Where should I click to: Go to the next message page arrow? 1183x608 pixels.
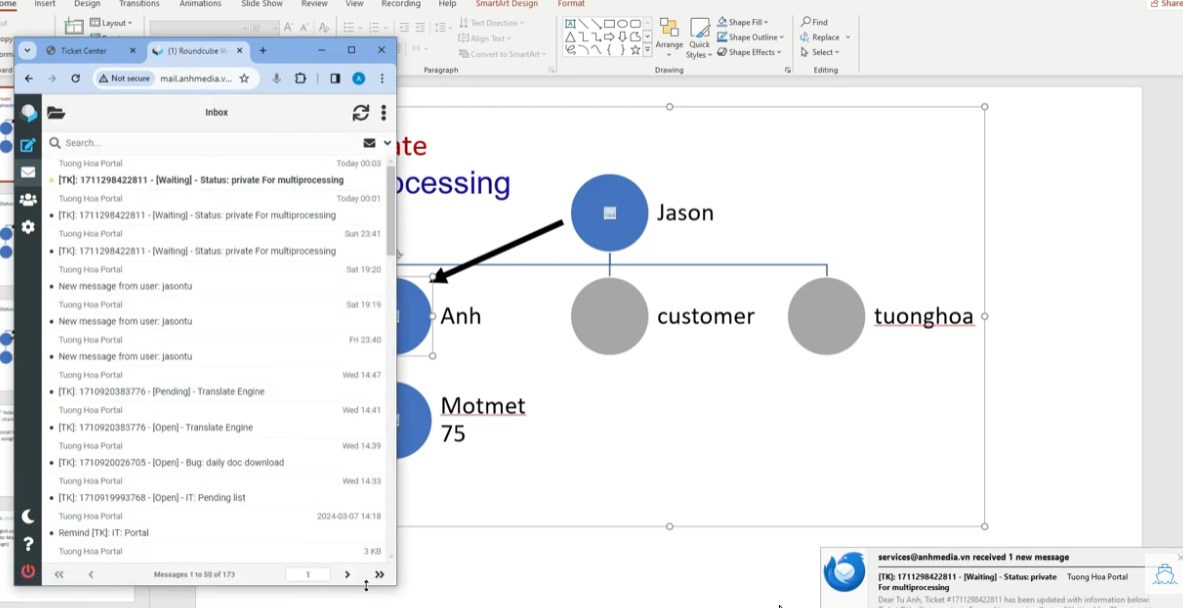click(347, 574)
